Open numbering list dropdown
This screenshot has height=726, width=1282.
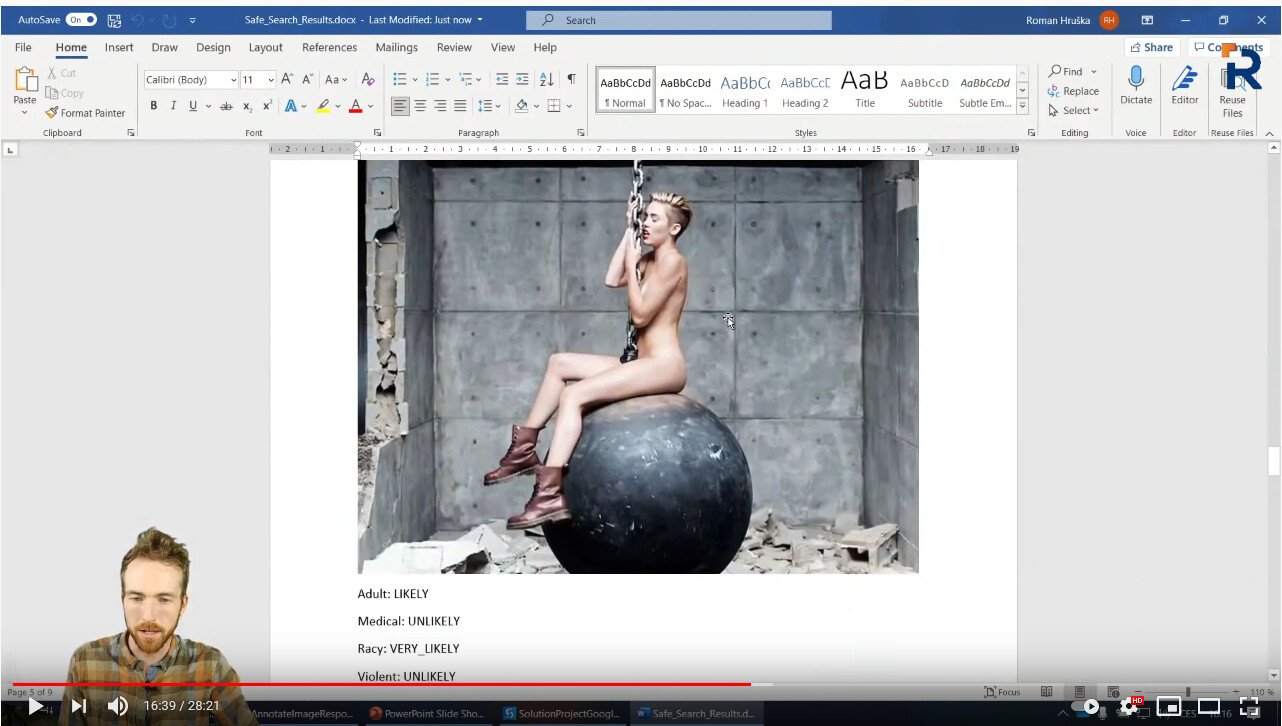(448, 79)
